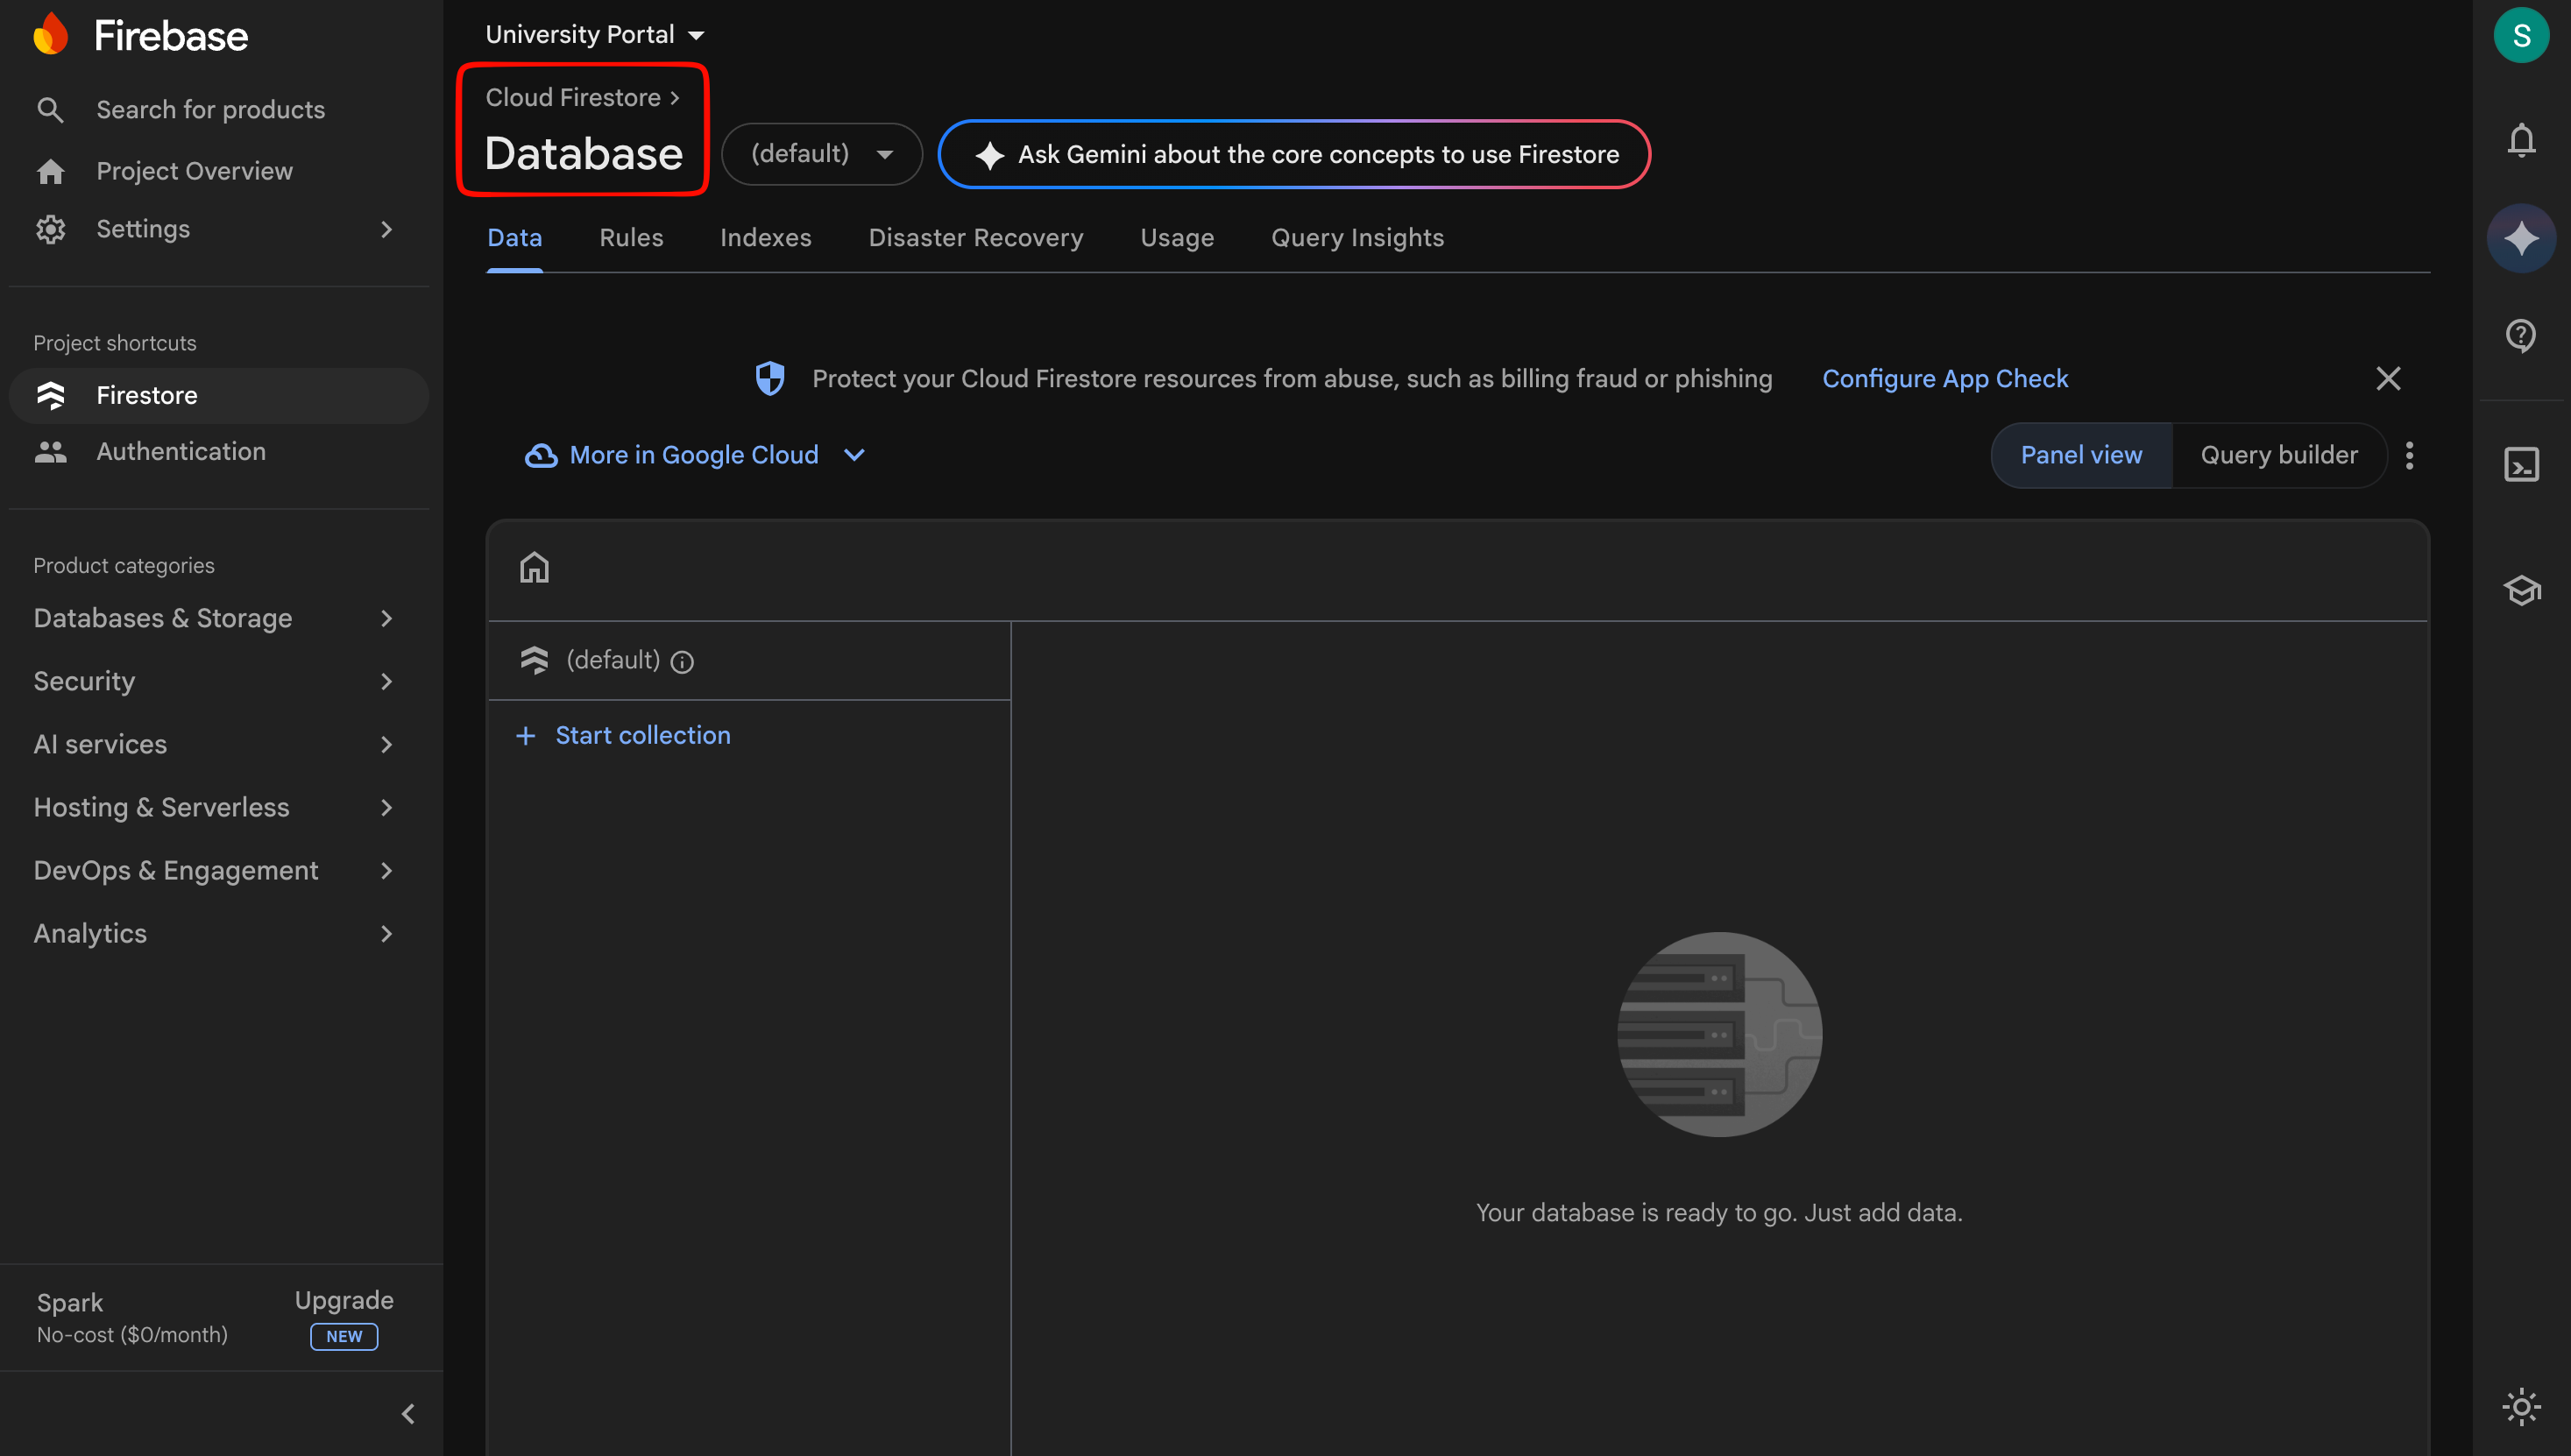Image resolution: width=2571 pixels, height=1456 pixels.
Task: Open Firestore shortcut
Action: [219, 396]
